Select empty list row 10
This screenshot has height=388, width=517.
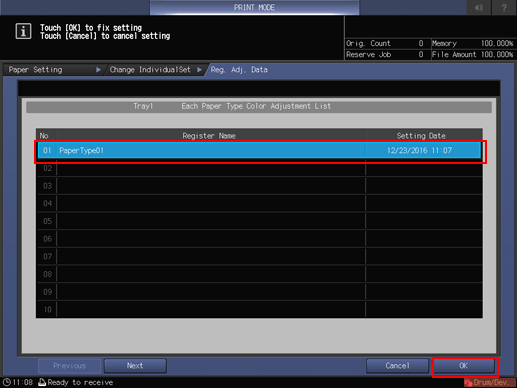click(x=259, y=309)
